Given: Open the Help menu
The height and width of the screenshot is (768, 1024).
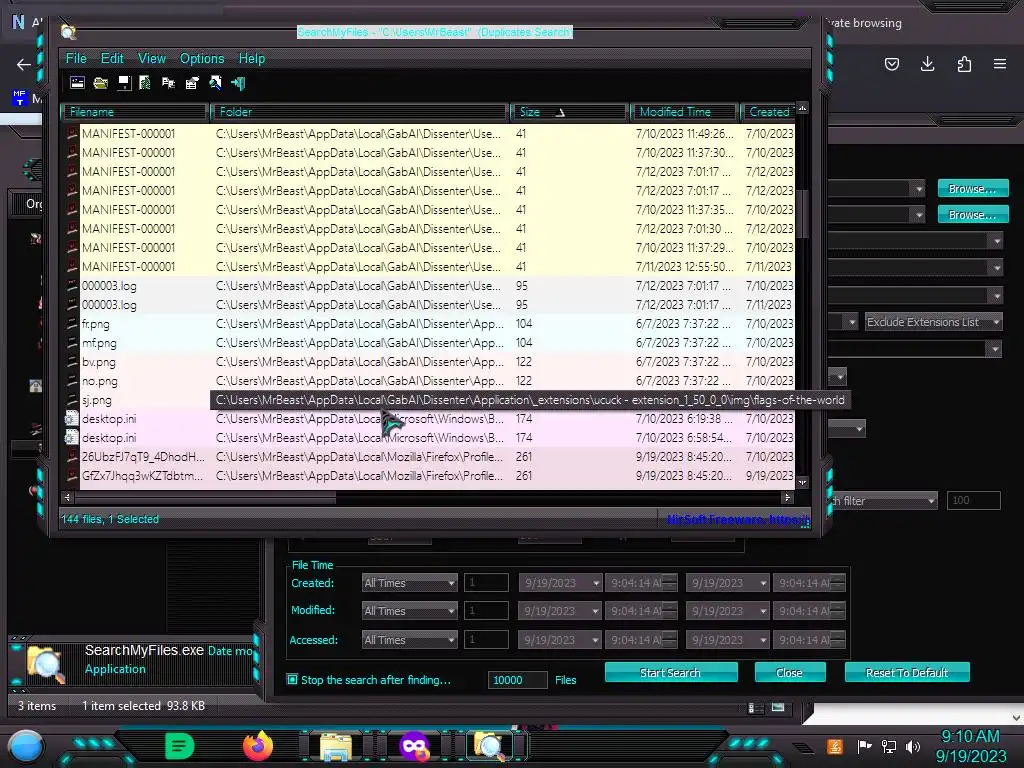Looking at the screenshot, I should (x=251, y=58).
